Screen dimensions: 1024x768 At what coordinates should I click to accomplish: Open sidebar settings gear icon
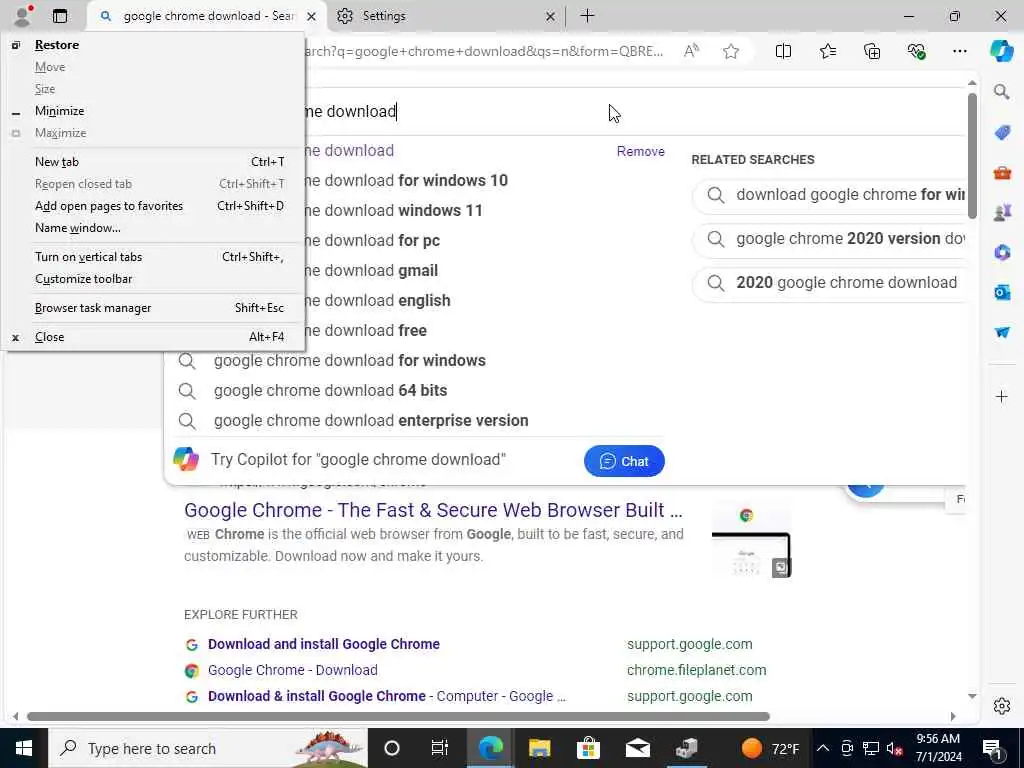[1002, 706]
